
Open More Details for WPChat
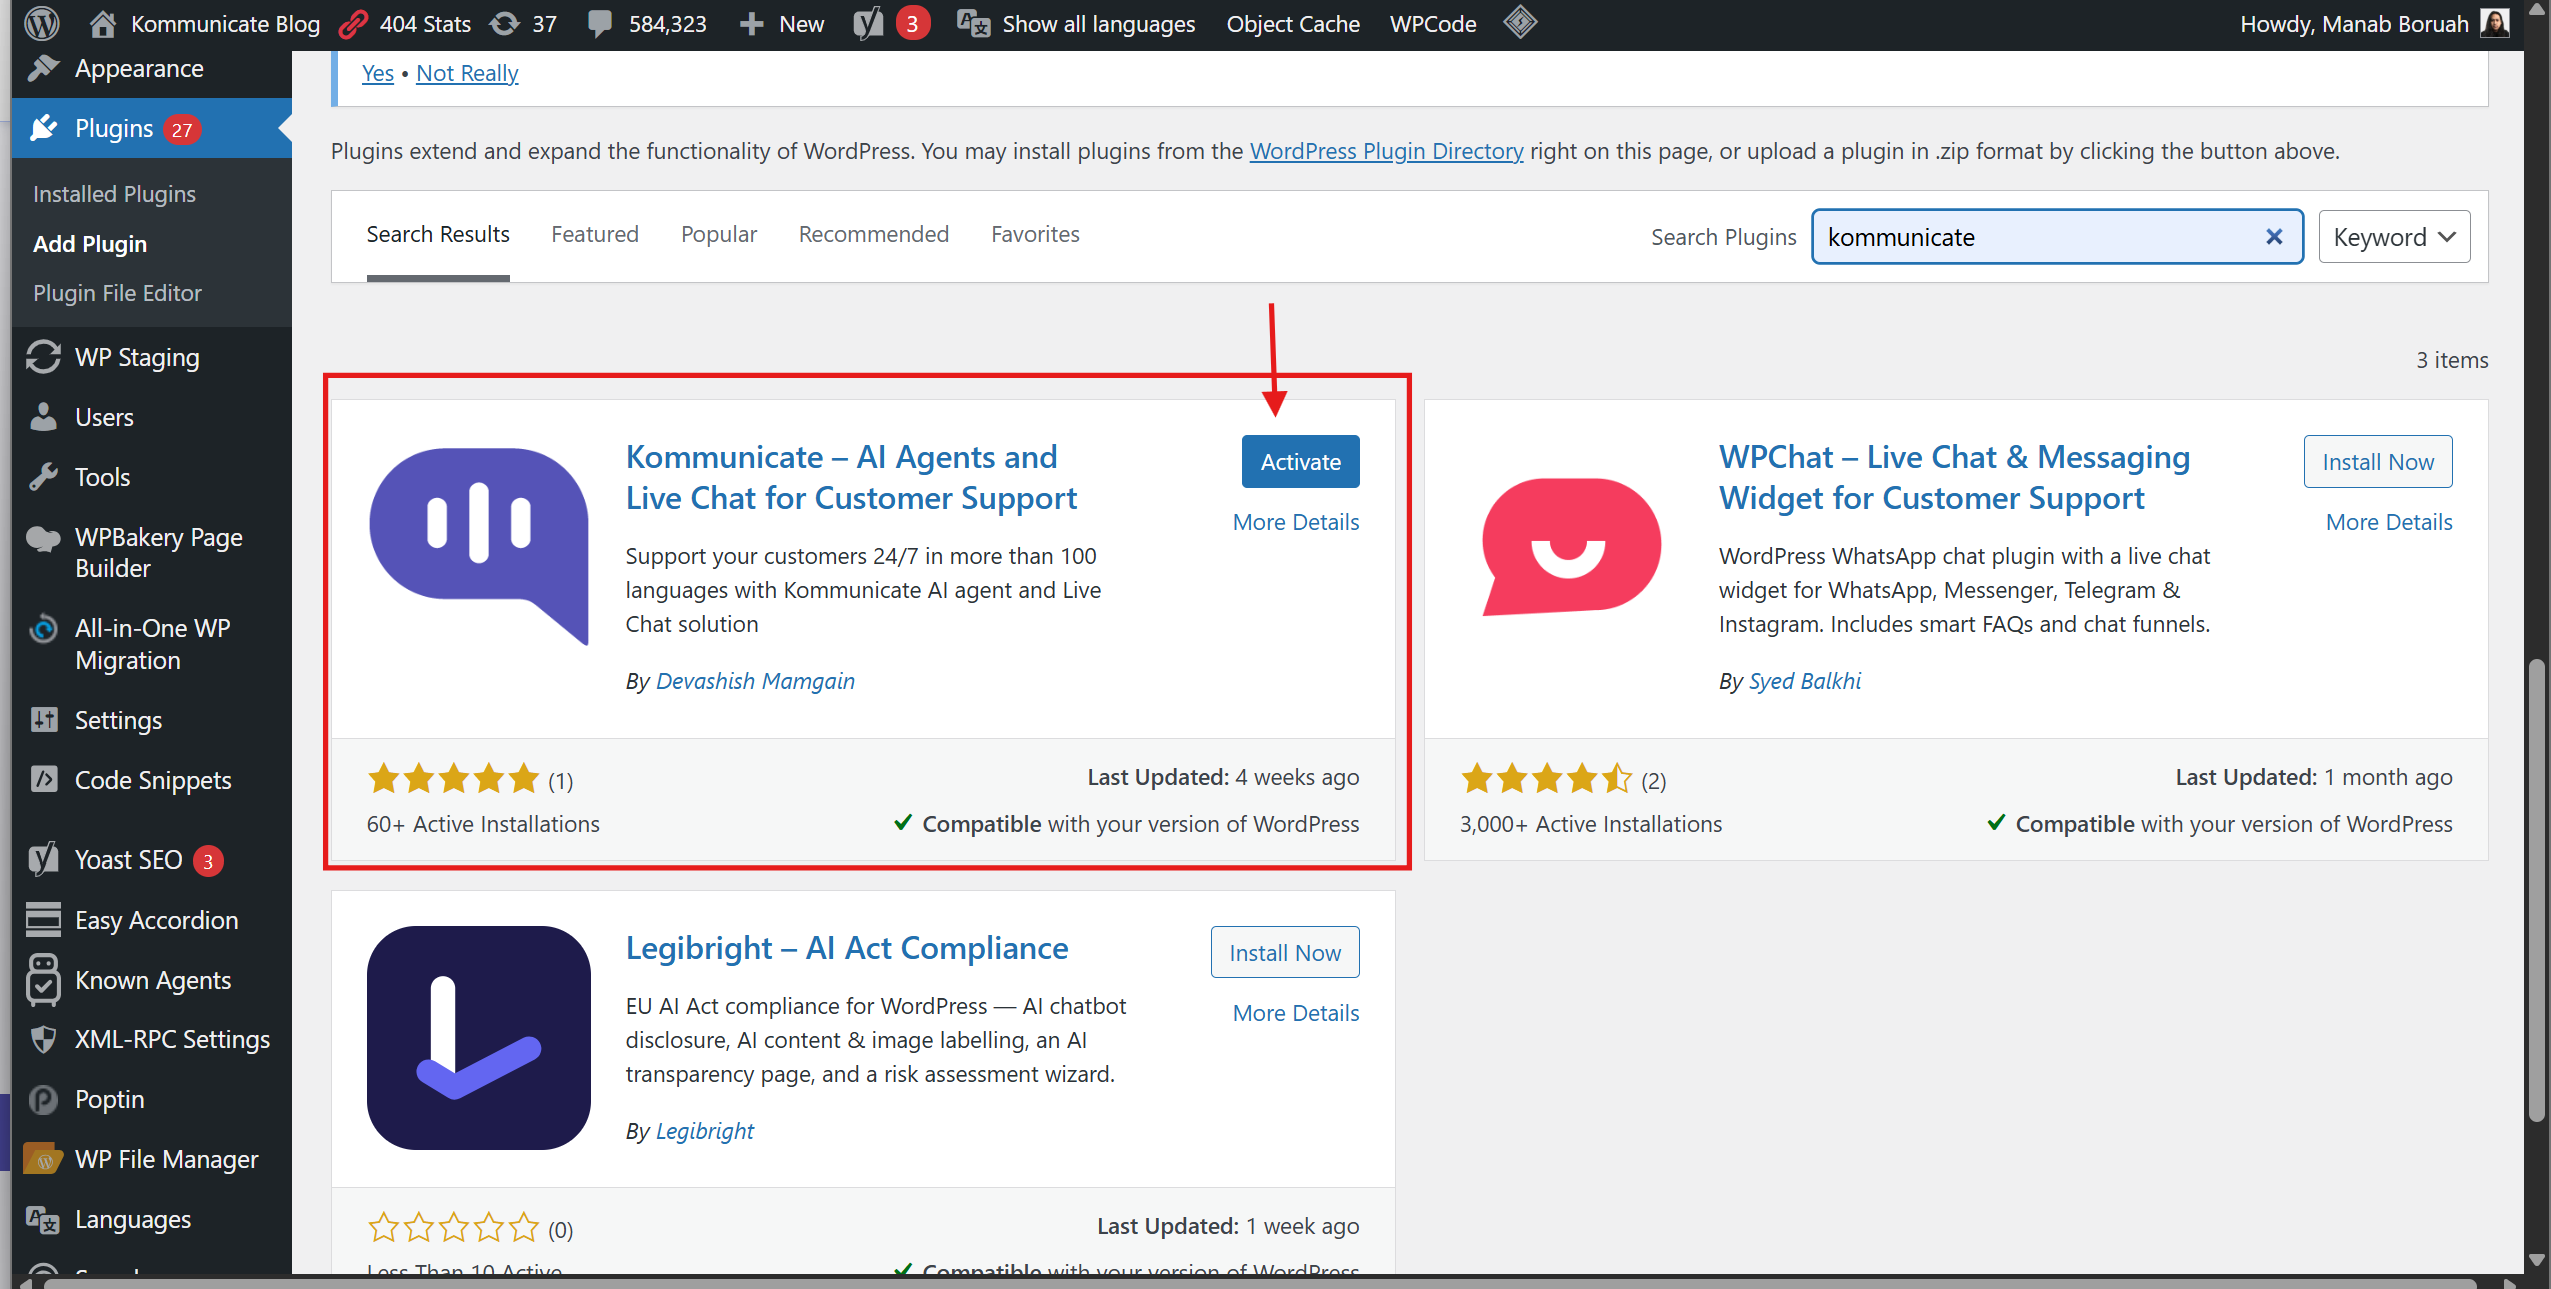tap(2389, 522)
